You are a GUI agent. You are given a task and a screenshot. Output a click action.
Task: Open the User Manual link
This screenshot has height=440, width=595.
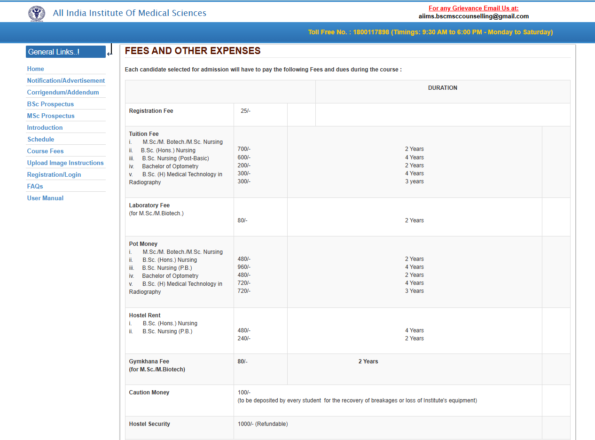45,198
